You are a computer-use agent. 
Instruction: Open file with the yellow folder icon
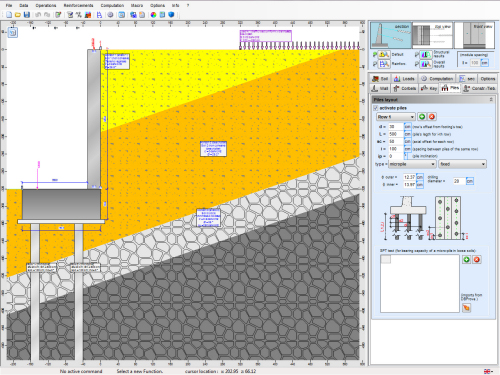coord(18,15)
